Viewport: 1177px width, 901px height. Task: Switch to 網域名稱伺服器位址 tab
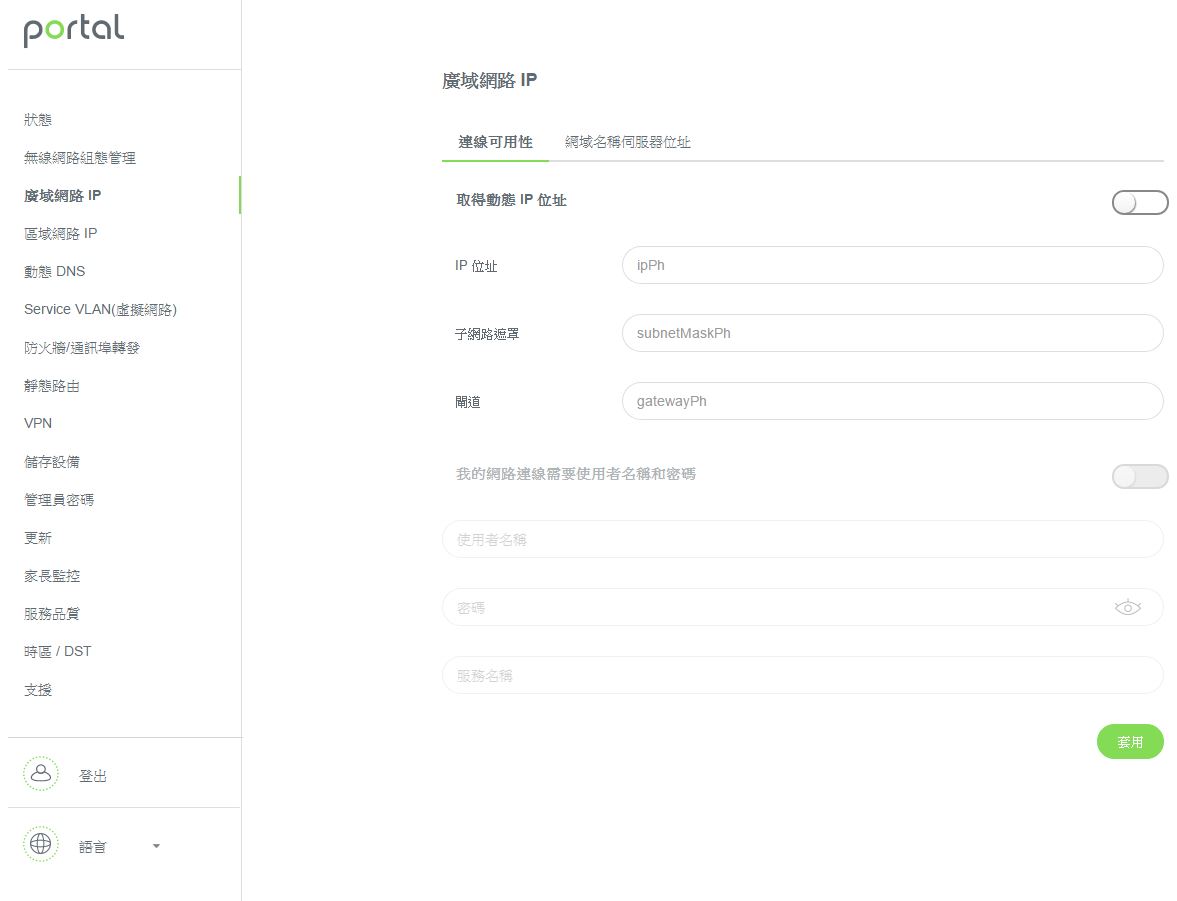[x=628, y=142]
